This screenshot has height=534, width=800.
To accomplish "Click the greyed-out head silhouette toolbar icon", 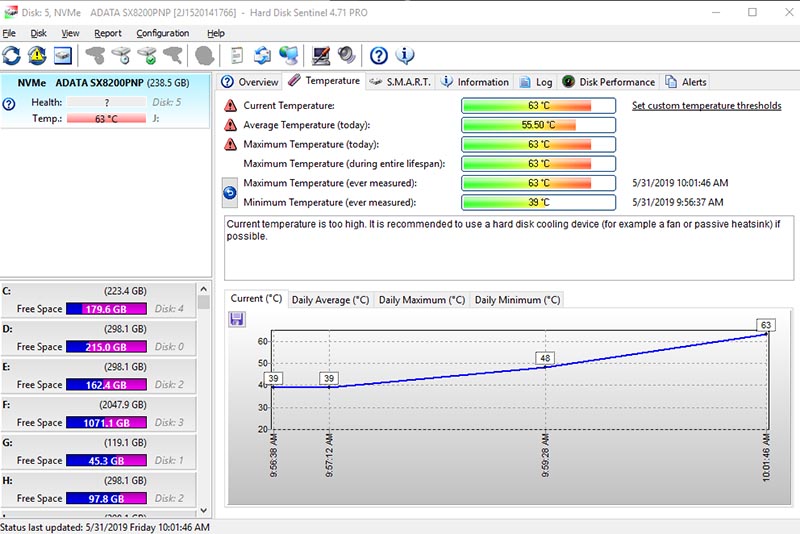I will (x=204, y=56).
